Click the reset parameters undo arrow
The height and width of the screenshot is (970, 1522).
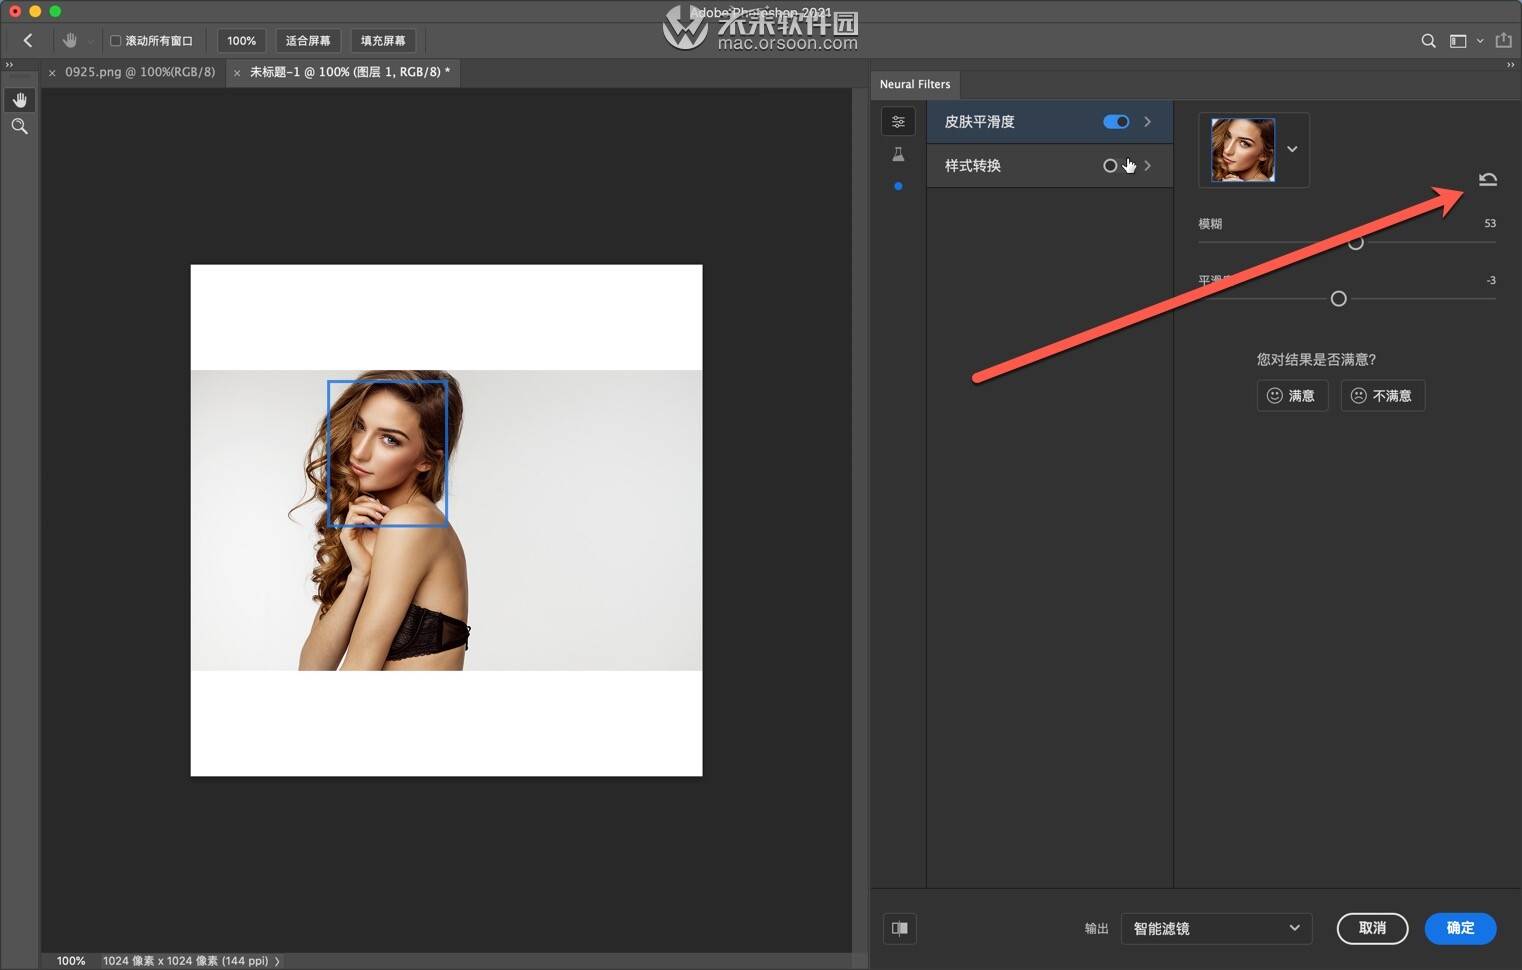click(x=1488, y=179)
